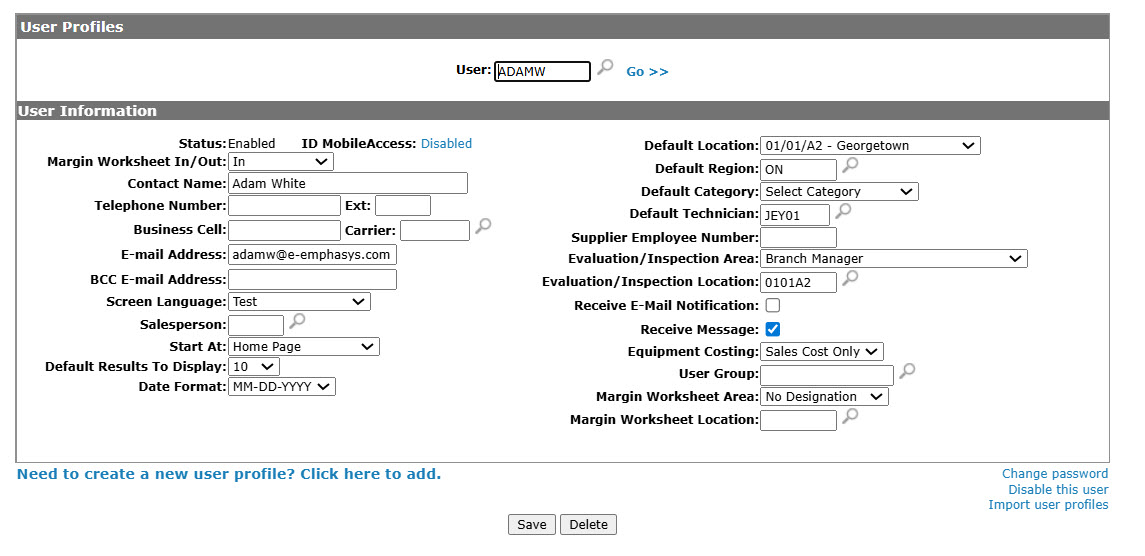Click the User Profiles header title
This screenshot has width=1145, height=556.
[72, 27]
